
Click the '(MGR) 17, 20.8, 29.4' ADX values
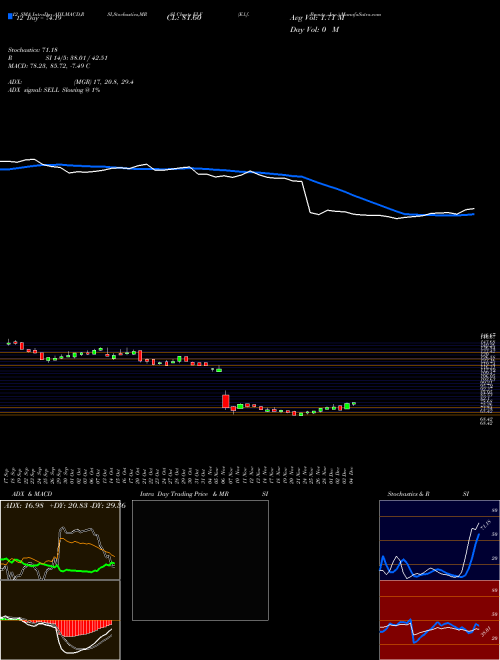tap(103, 82)
